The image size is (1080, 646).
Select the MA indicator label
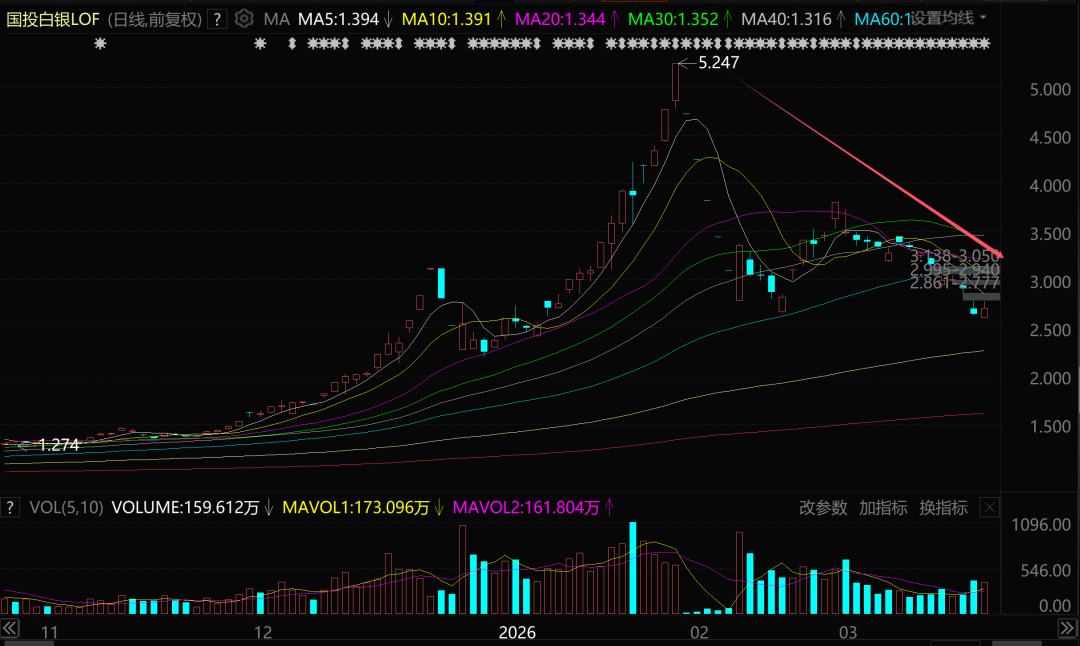(276, 19)
